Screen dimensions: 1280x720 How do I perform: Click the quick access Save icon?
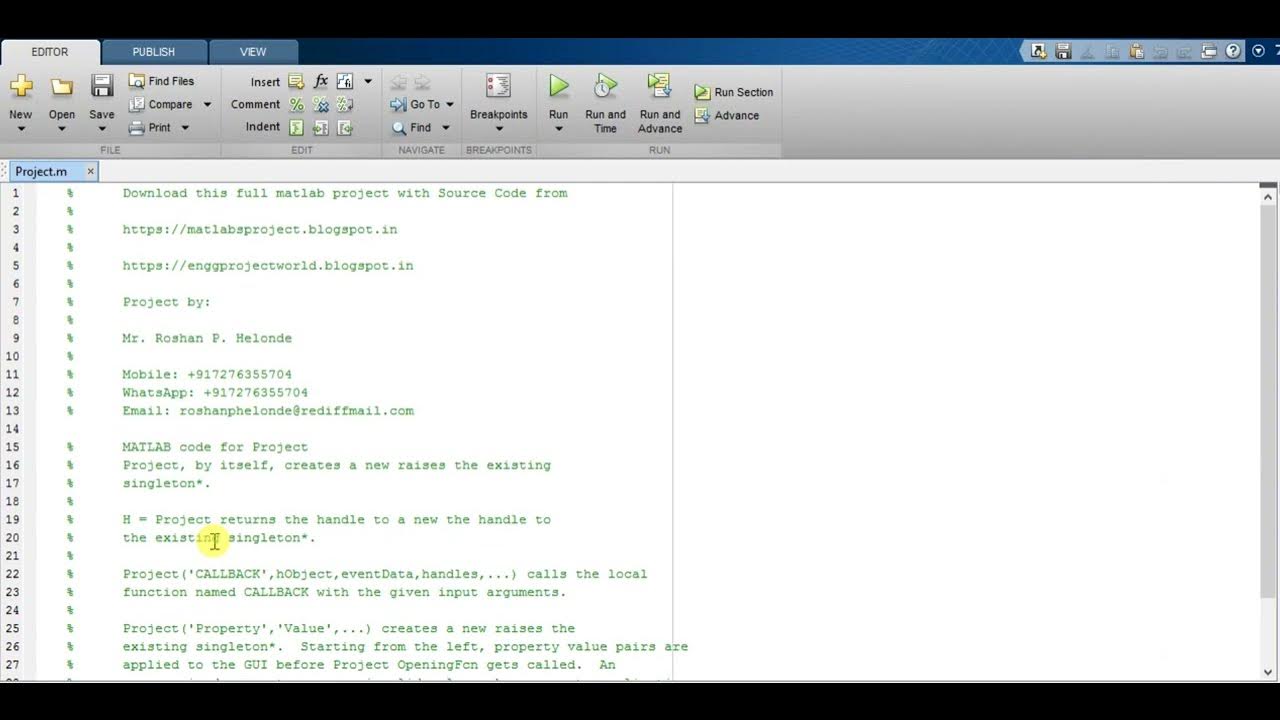[x=1063, y=51]
